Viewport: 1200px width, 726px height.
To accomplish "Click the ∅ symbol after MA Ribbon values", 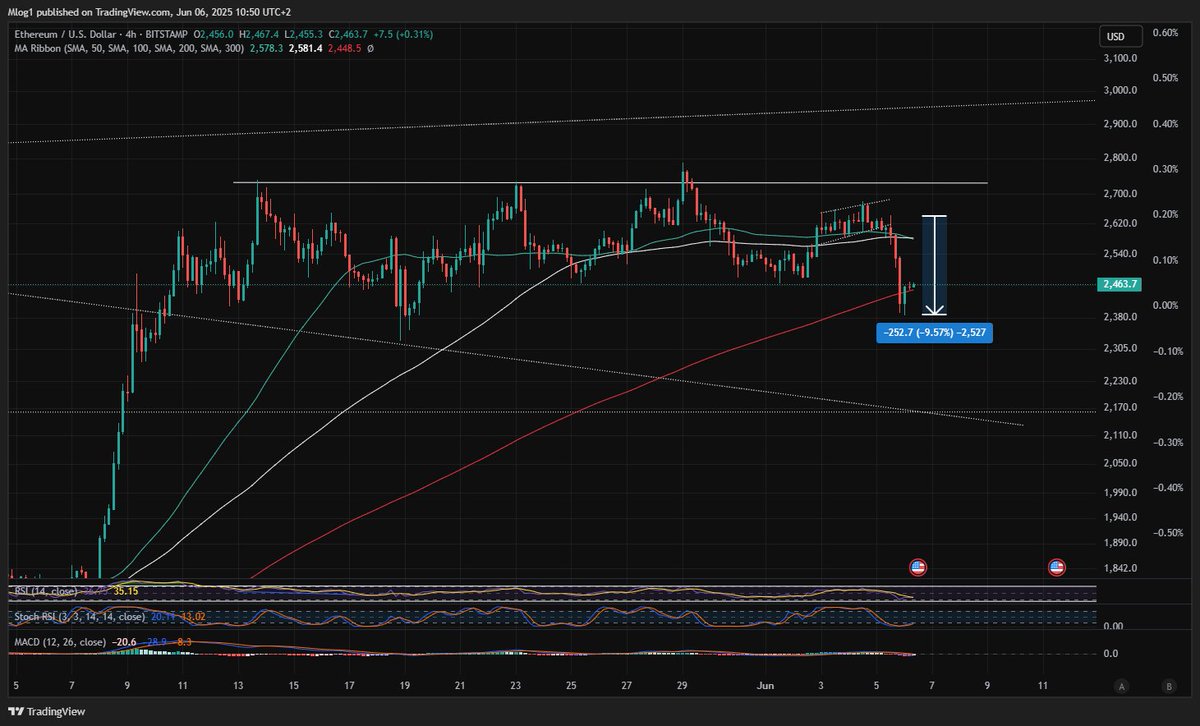I will (371, 47).
